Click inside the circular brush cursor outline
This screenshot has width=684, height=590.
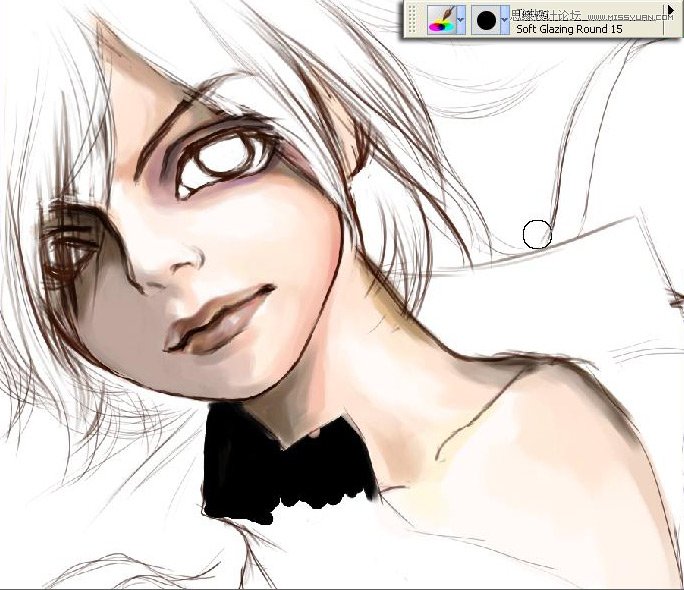[x=537, y=234]
